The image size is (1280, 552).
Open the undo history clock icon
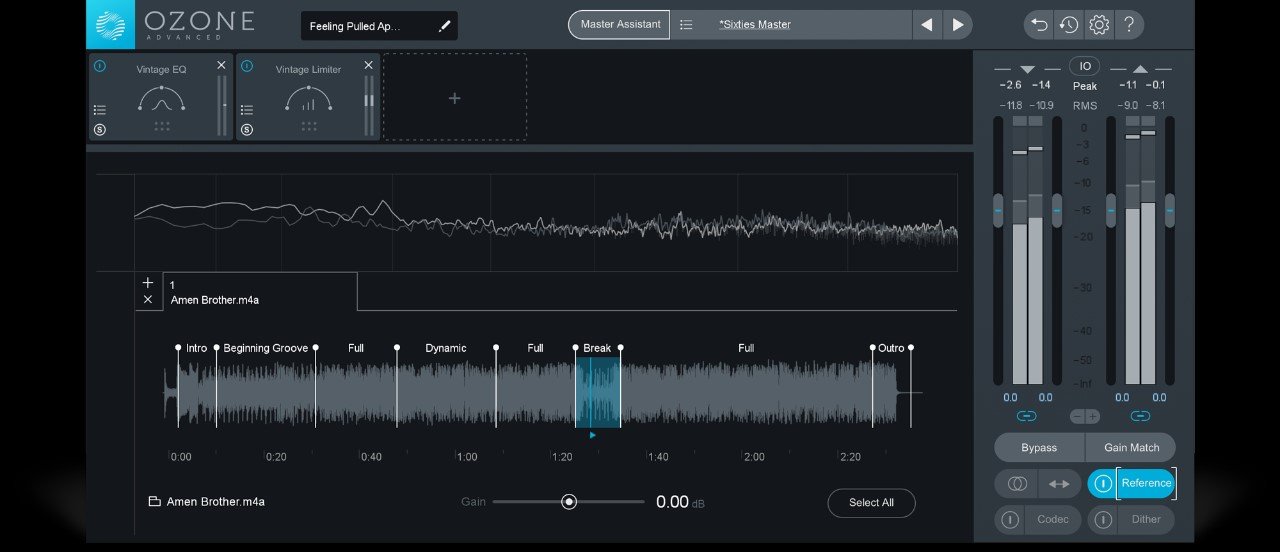click(1069, 25)
